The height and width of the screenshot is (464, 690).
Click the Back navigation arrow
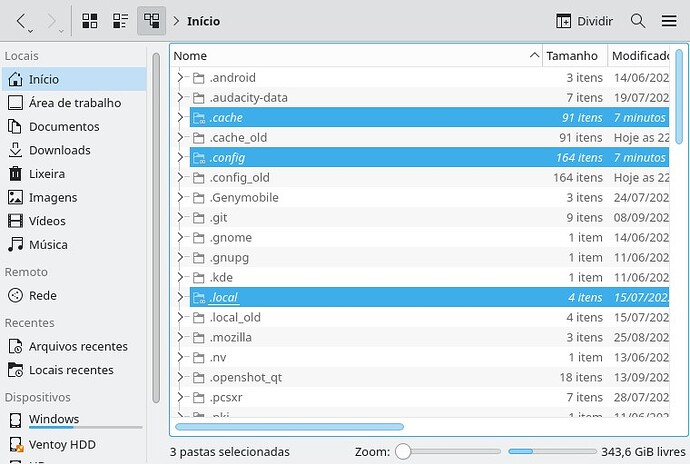21,21
